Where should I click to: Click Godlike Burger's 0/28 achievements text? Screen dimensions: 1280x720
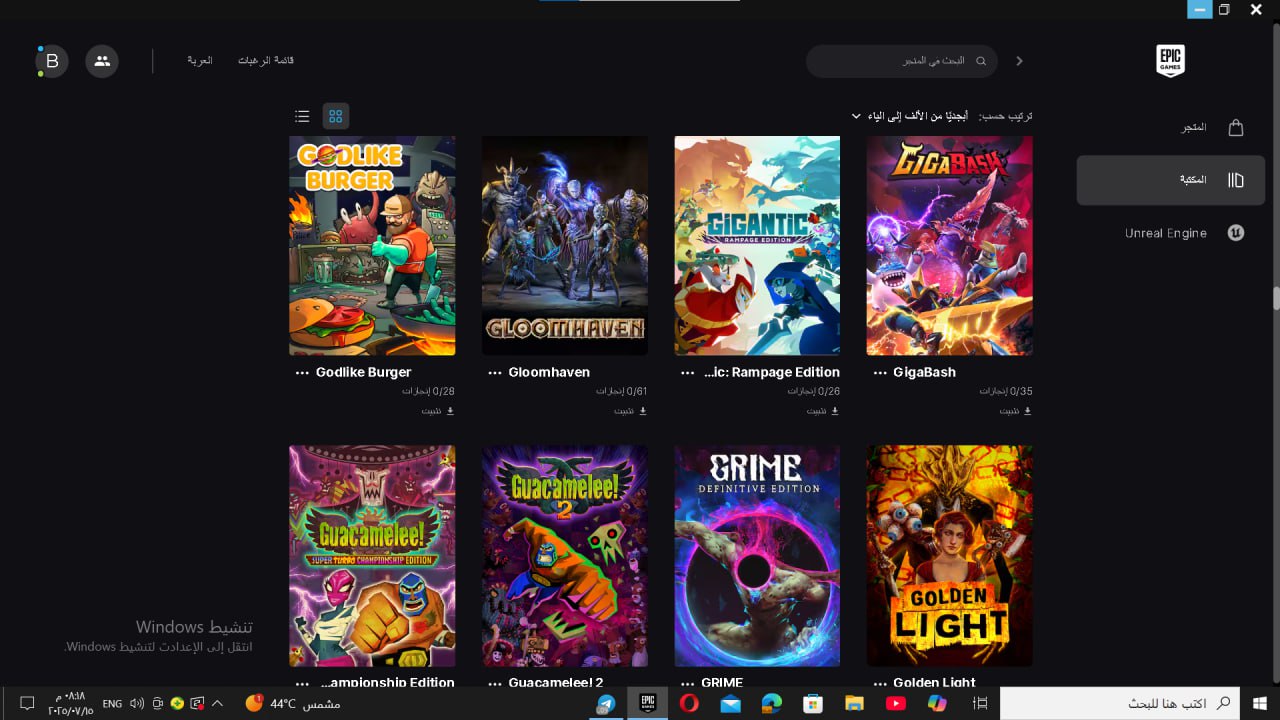(429, 391)
